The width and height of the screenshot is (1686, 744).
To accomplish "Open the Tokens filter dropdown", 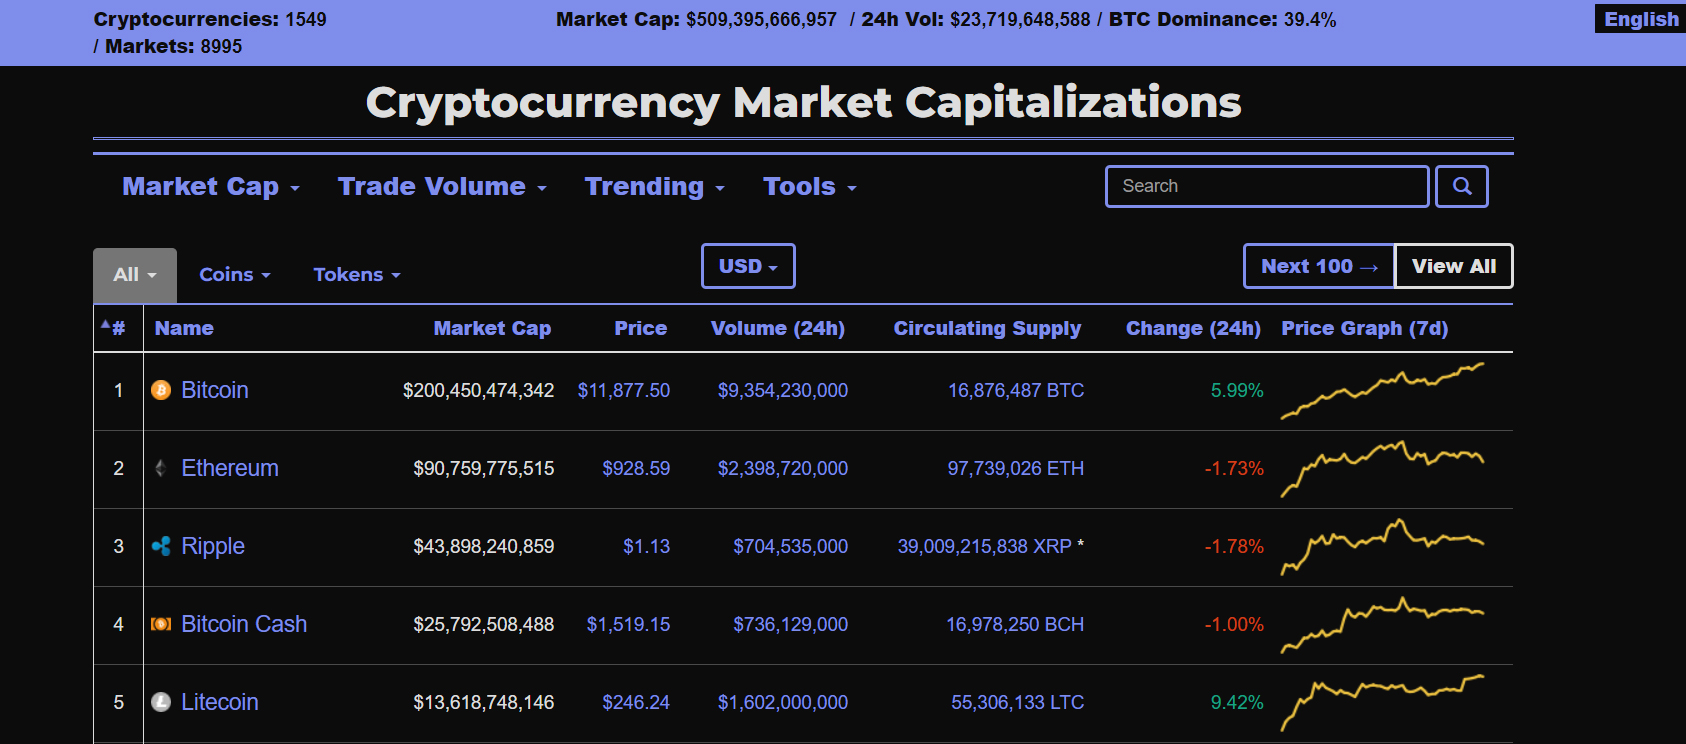I will click(357, 275).
